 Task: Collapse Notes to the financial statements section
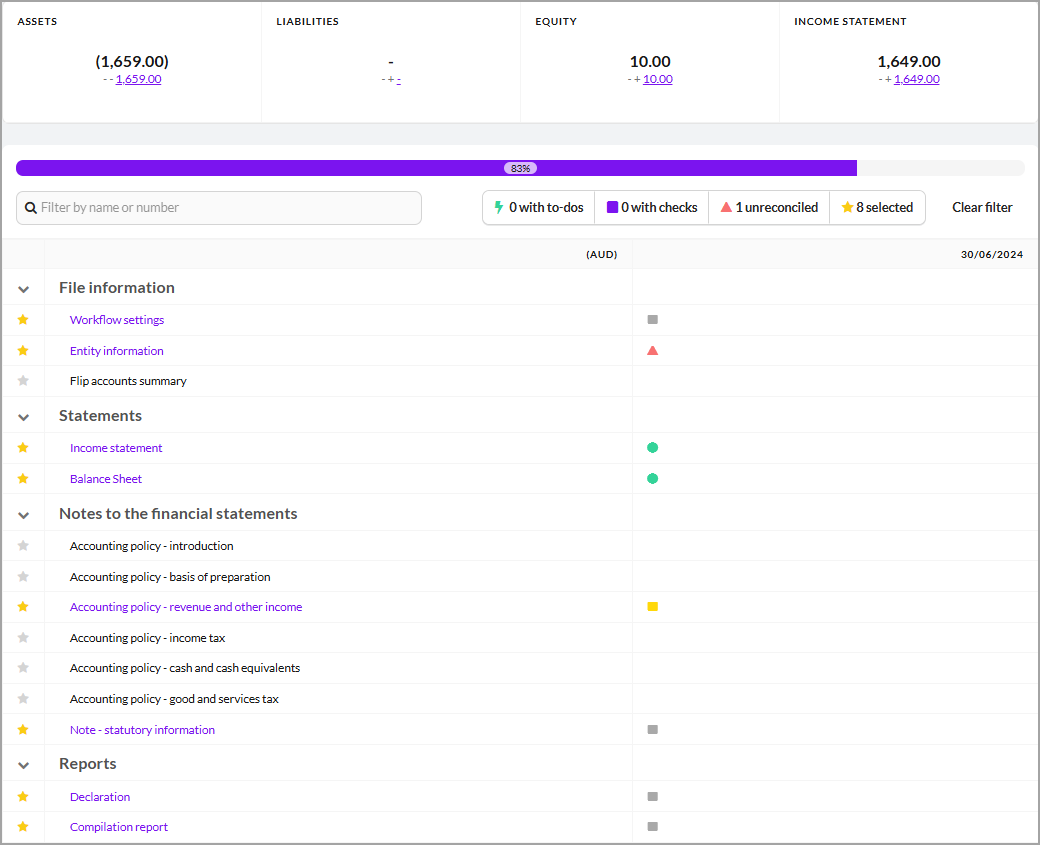pyautogui.click(x=24, y=515)
